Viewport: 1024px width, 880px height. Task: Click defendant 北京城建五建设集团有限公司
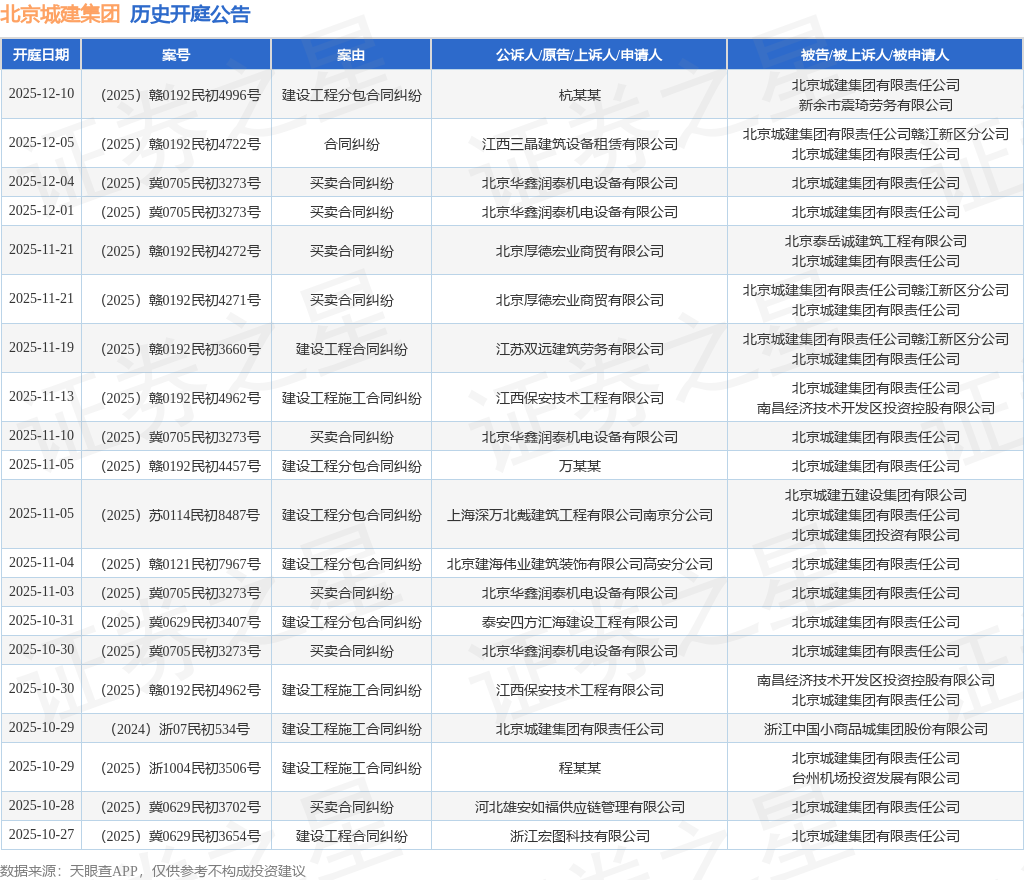coord(876,495)
